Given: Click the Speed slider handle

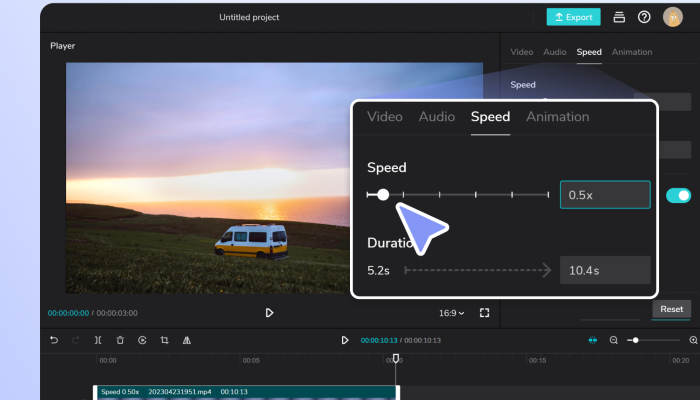Looking at the screenshot, I should pyautogui.click(x=383, y=195).
